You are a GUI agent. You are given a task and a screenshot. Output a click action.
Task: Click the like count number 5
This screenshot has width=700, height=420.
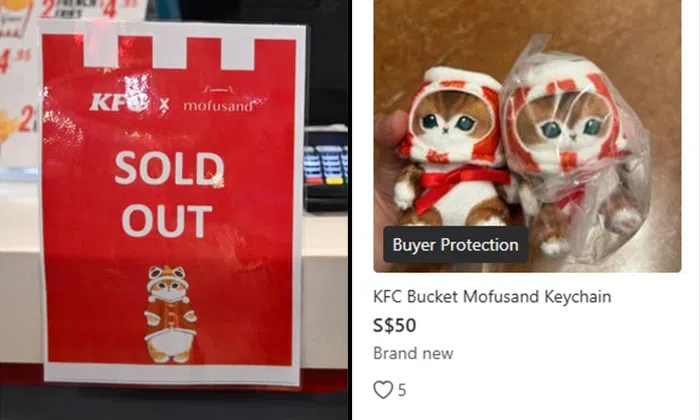pyautogui.click(x=402, y=390)
